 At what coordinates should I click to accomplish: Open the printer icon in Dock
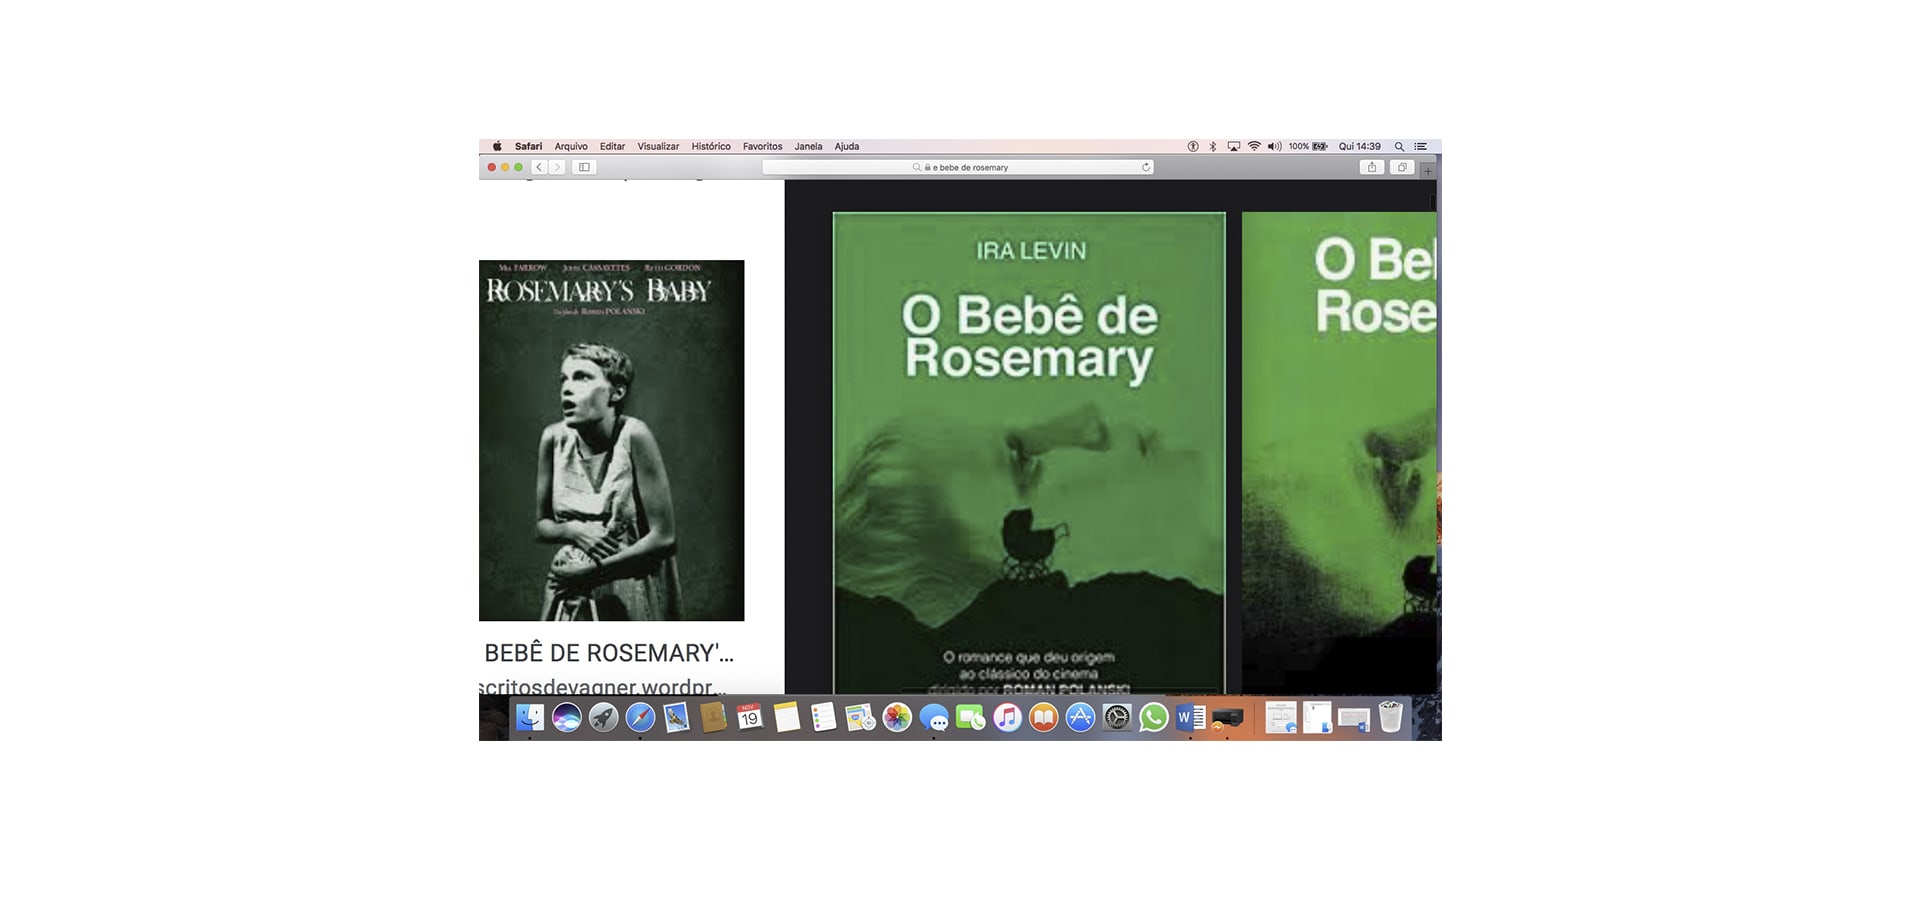pos(1227,717)
